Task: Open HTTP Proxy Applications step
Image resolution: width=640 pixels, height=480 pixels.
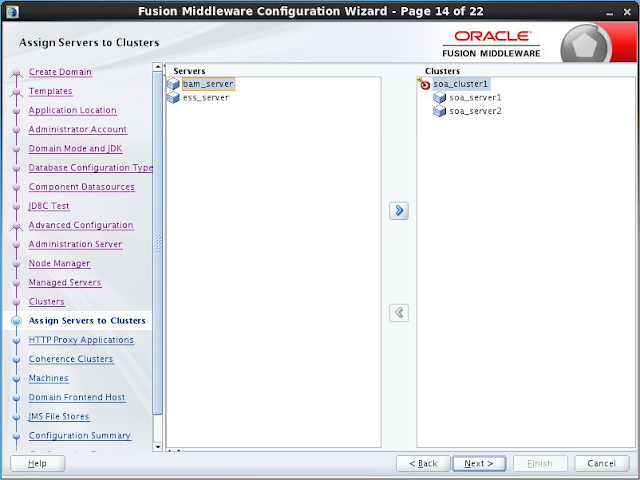Action: point(81,340)
